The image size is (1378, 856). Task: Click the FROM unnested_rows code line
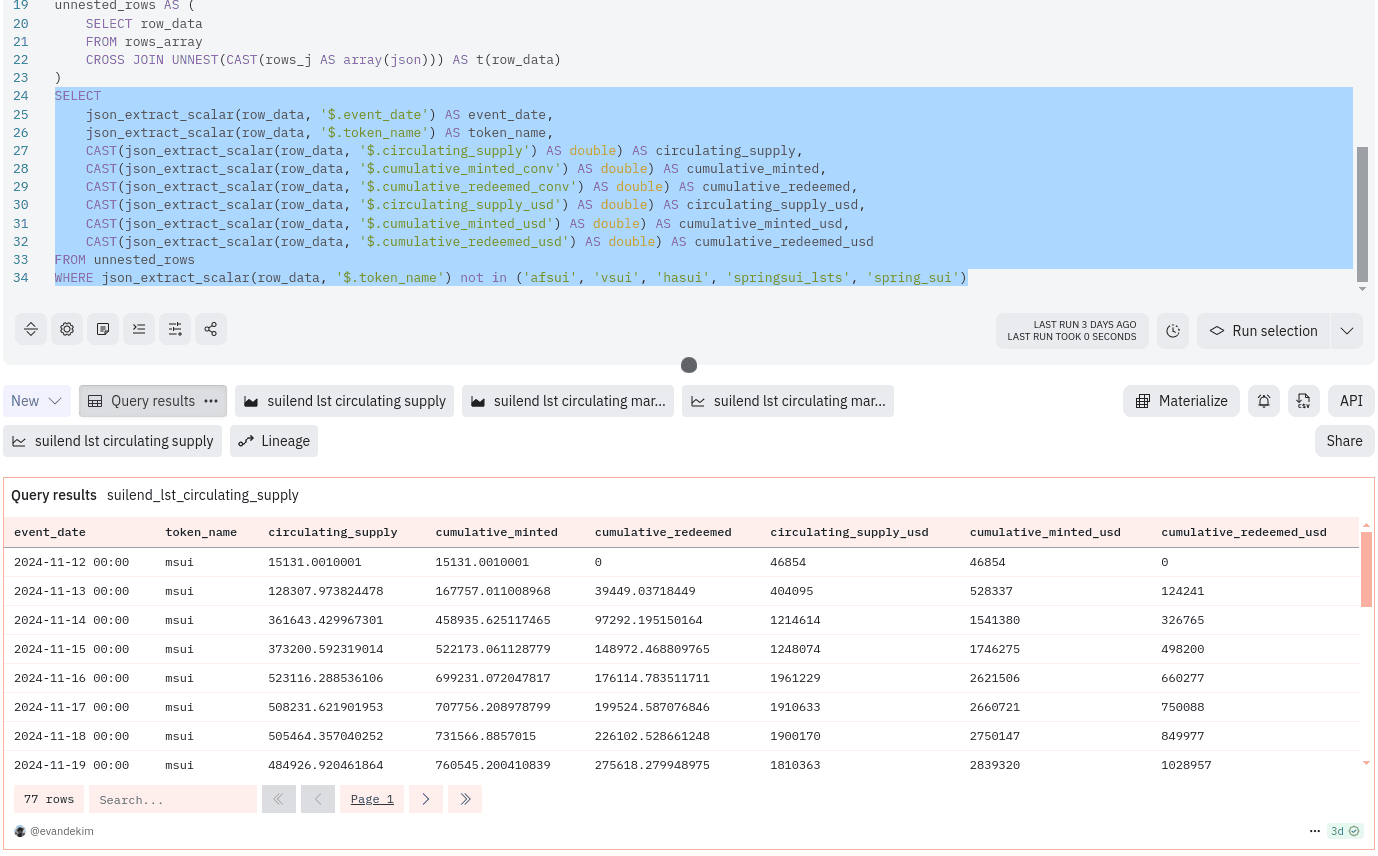click(x=125, y=260)
